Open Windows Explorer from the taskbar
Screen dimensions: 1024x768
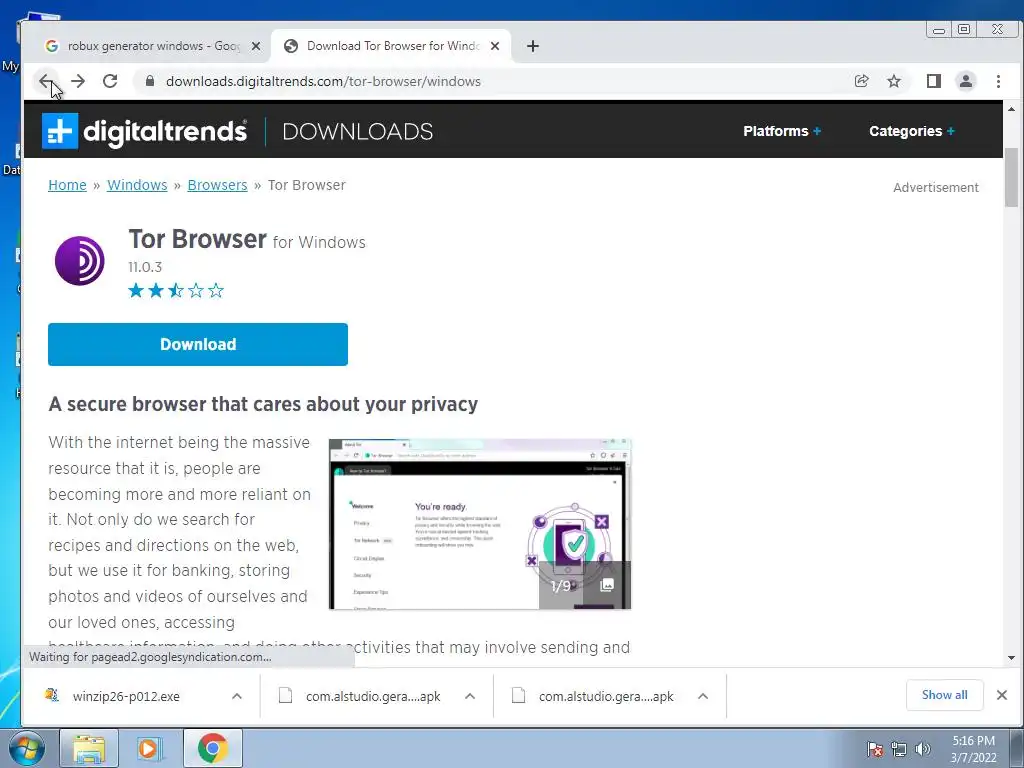coord(89,748)
